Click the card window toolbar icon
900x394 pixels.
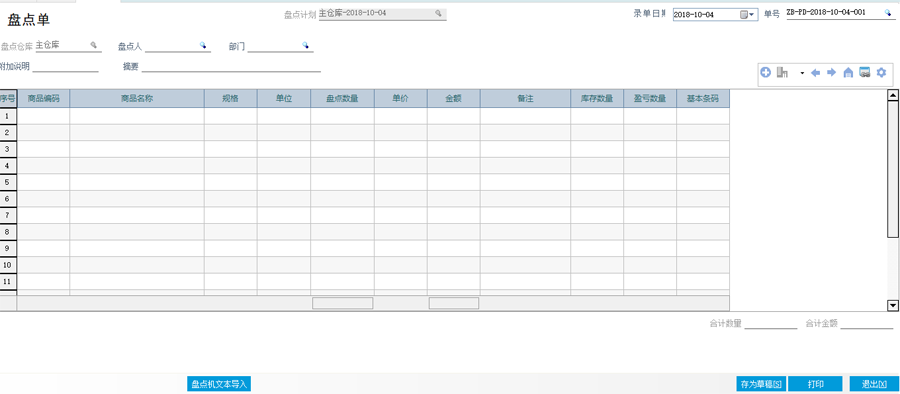(x=864, y=72)
